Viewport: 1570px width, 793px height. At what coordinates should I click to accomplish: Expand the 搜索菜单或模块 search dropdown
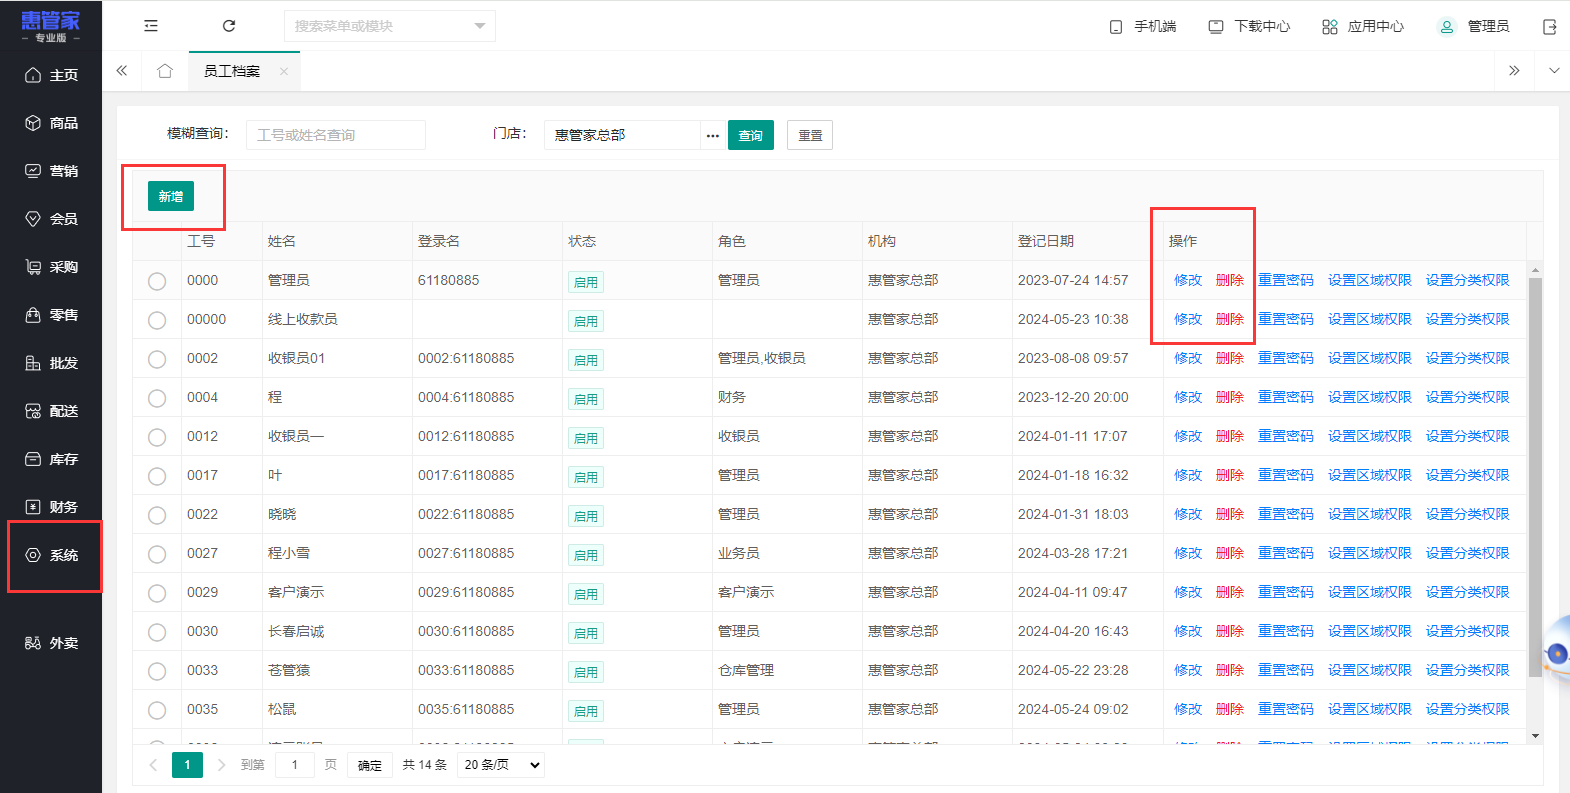479,26
